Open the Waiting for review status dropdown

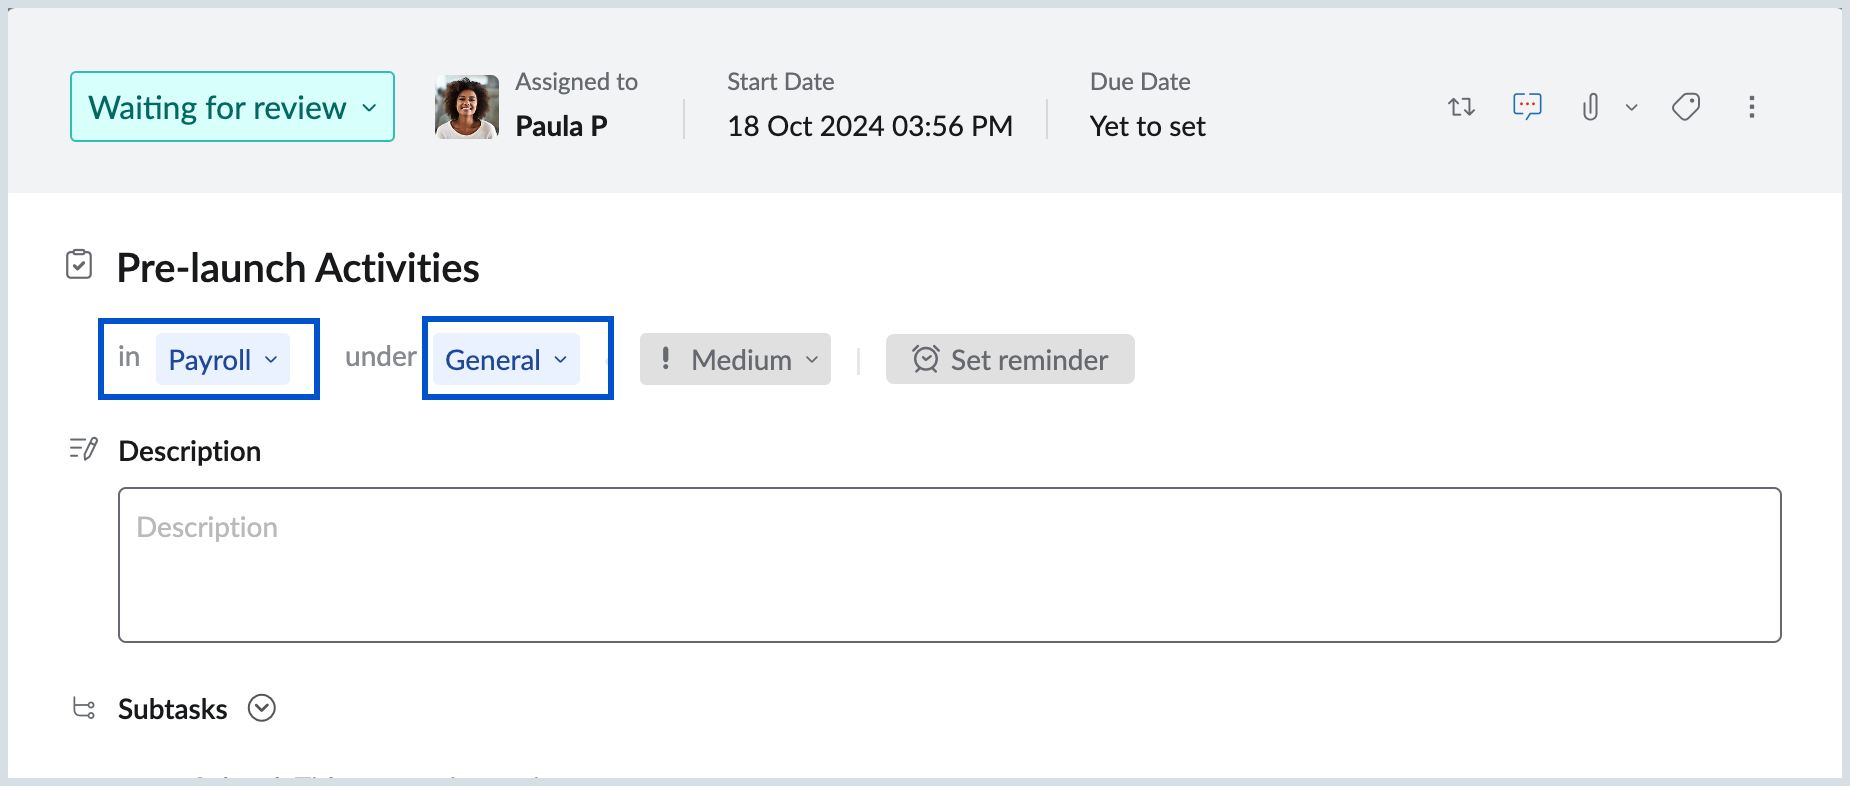coord(232,107)
